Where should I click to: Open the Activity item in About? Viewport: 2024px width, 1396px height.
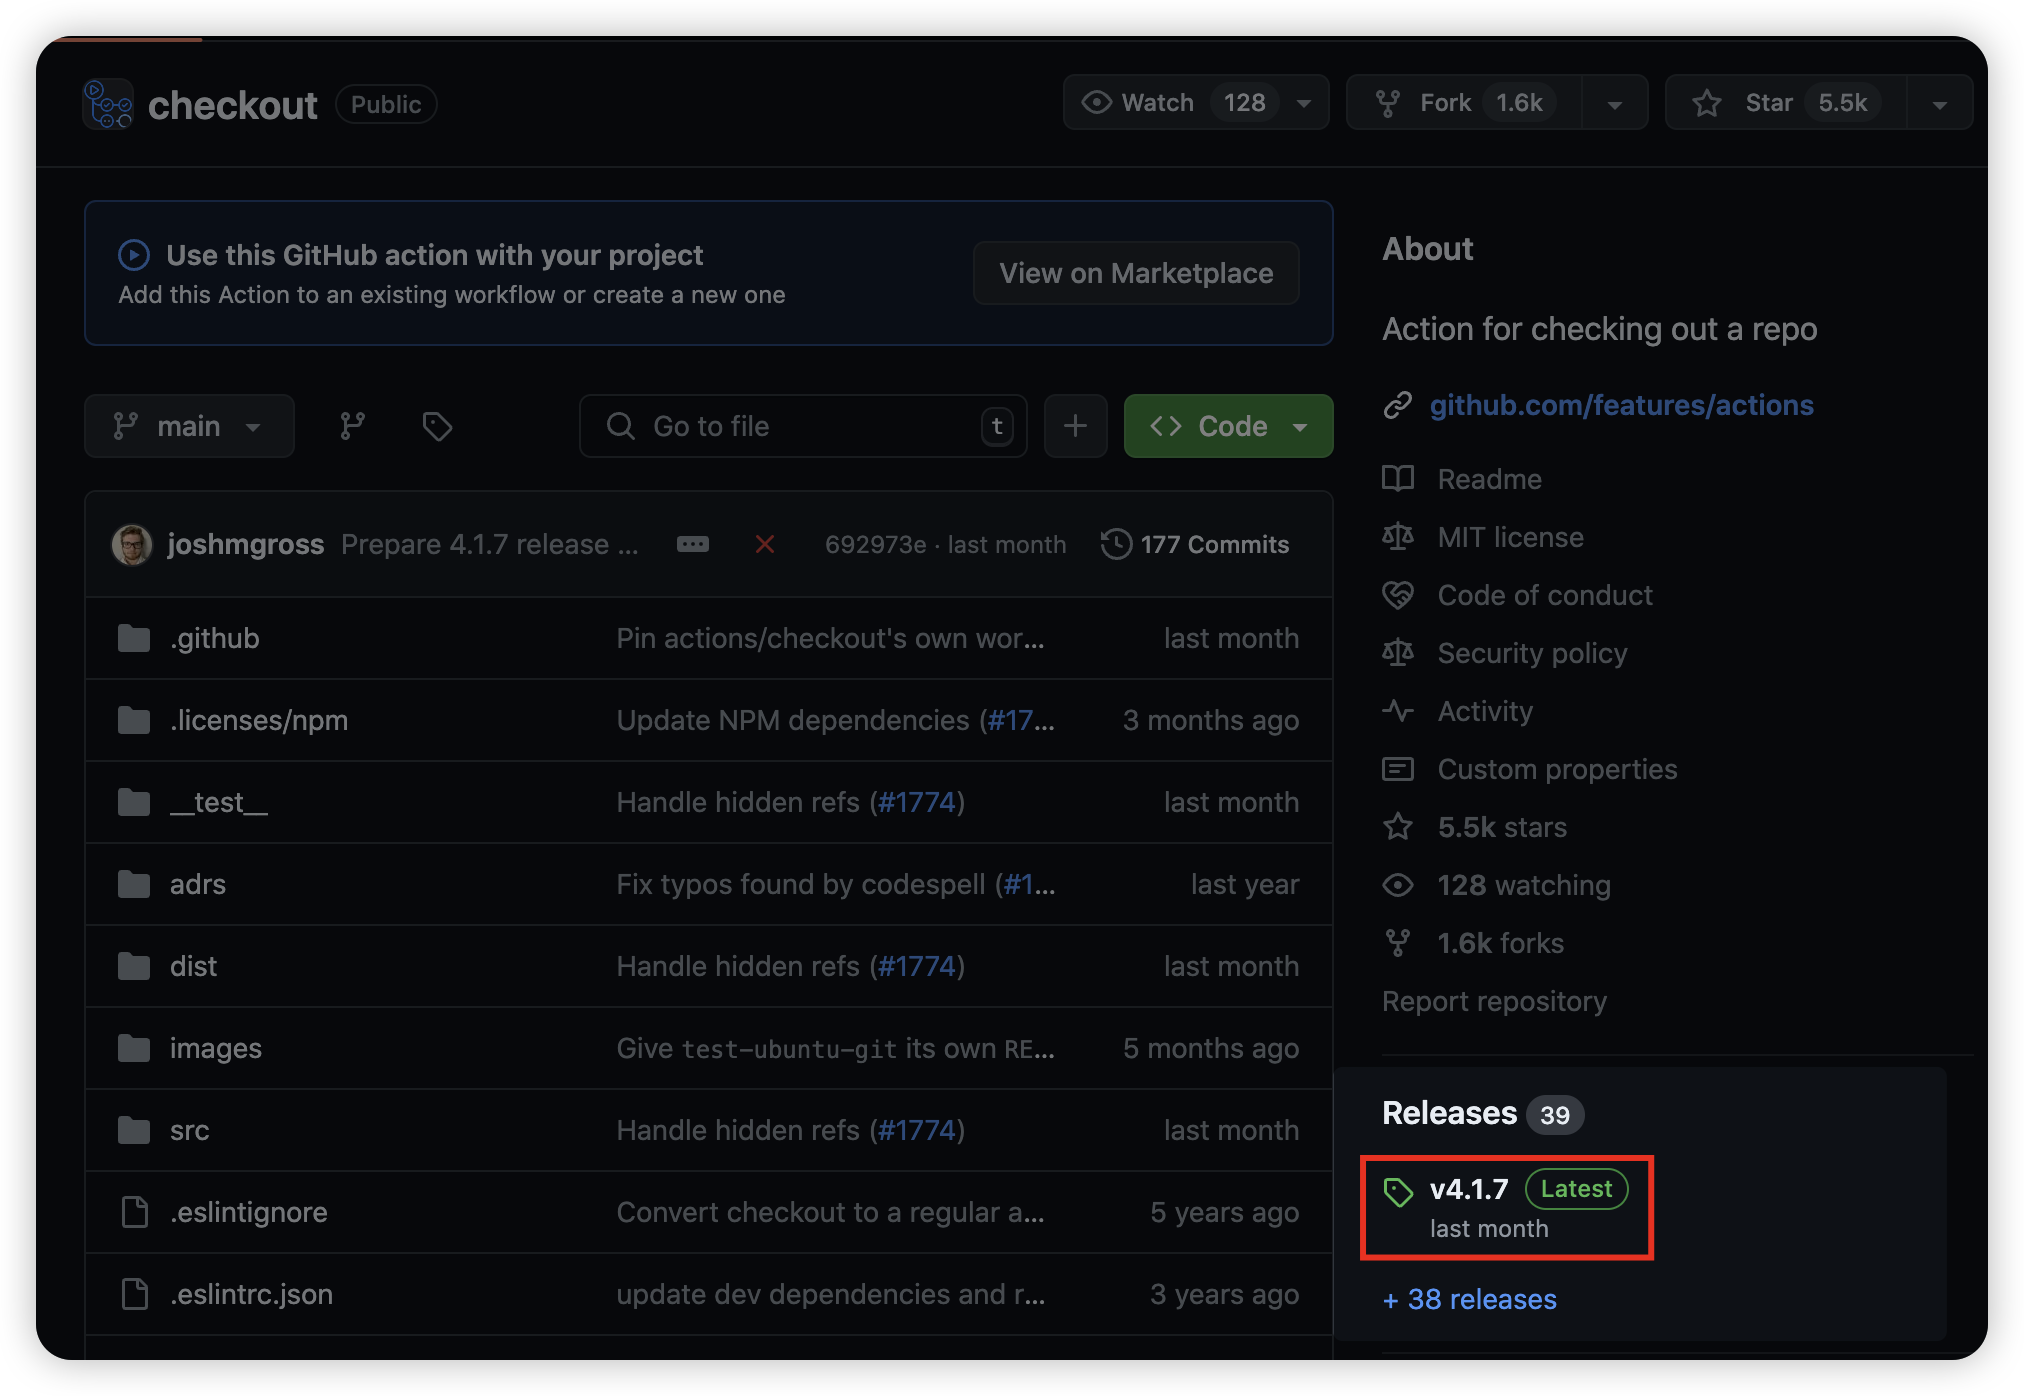tap(1484, 711)
